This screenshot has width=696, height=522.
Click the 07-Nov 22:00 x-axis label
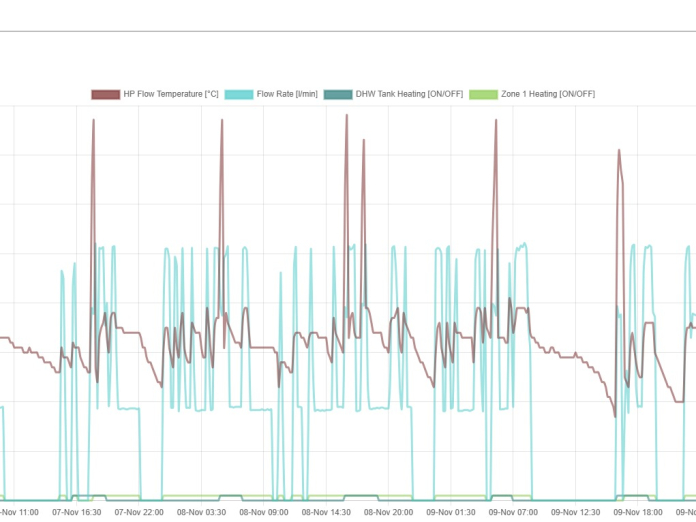point(139,511)
